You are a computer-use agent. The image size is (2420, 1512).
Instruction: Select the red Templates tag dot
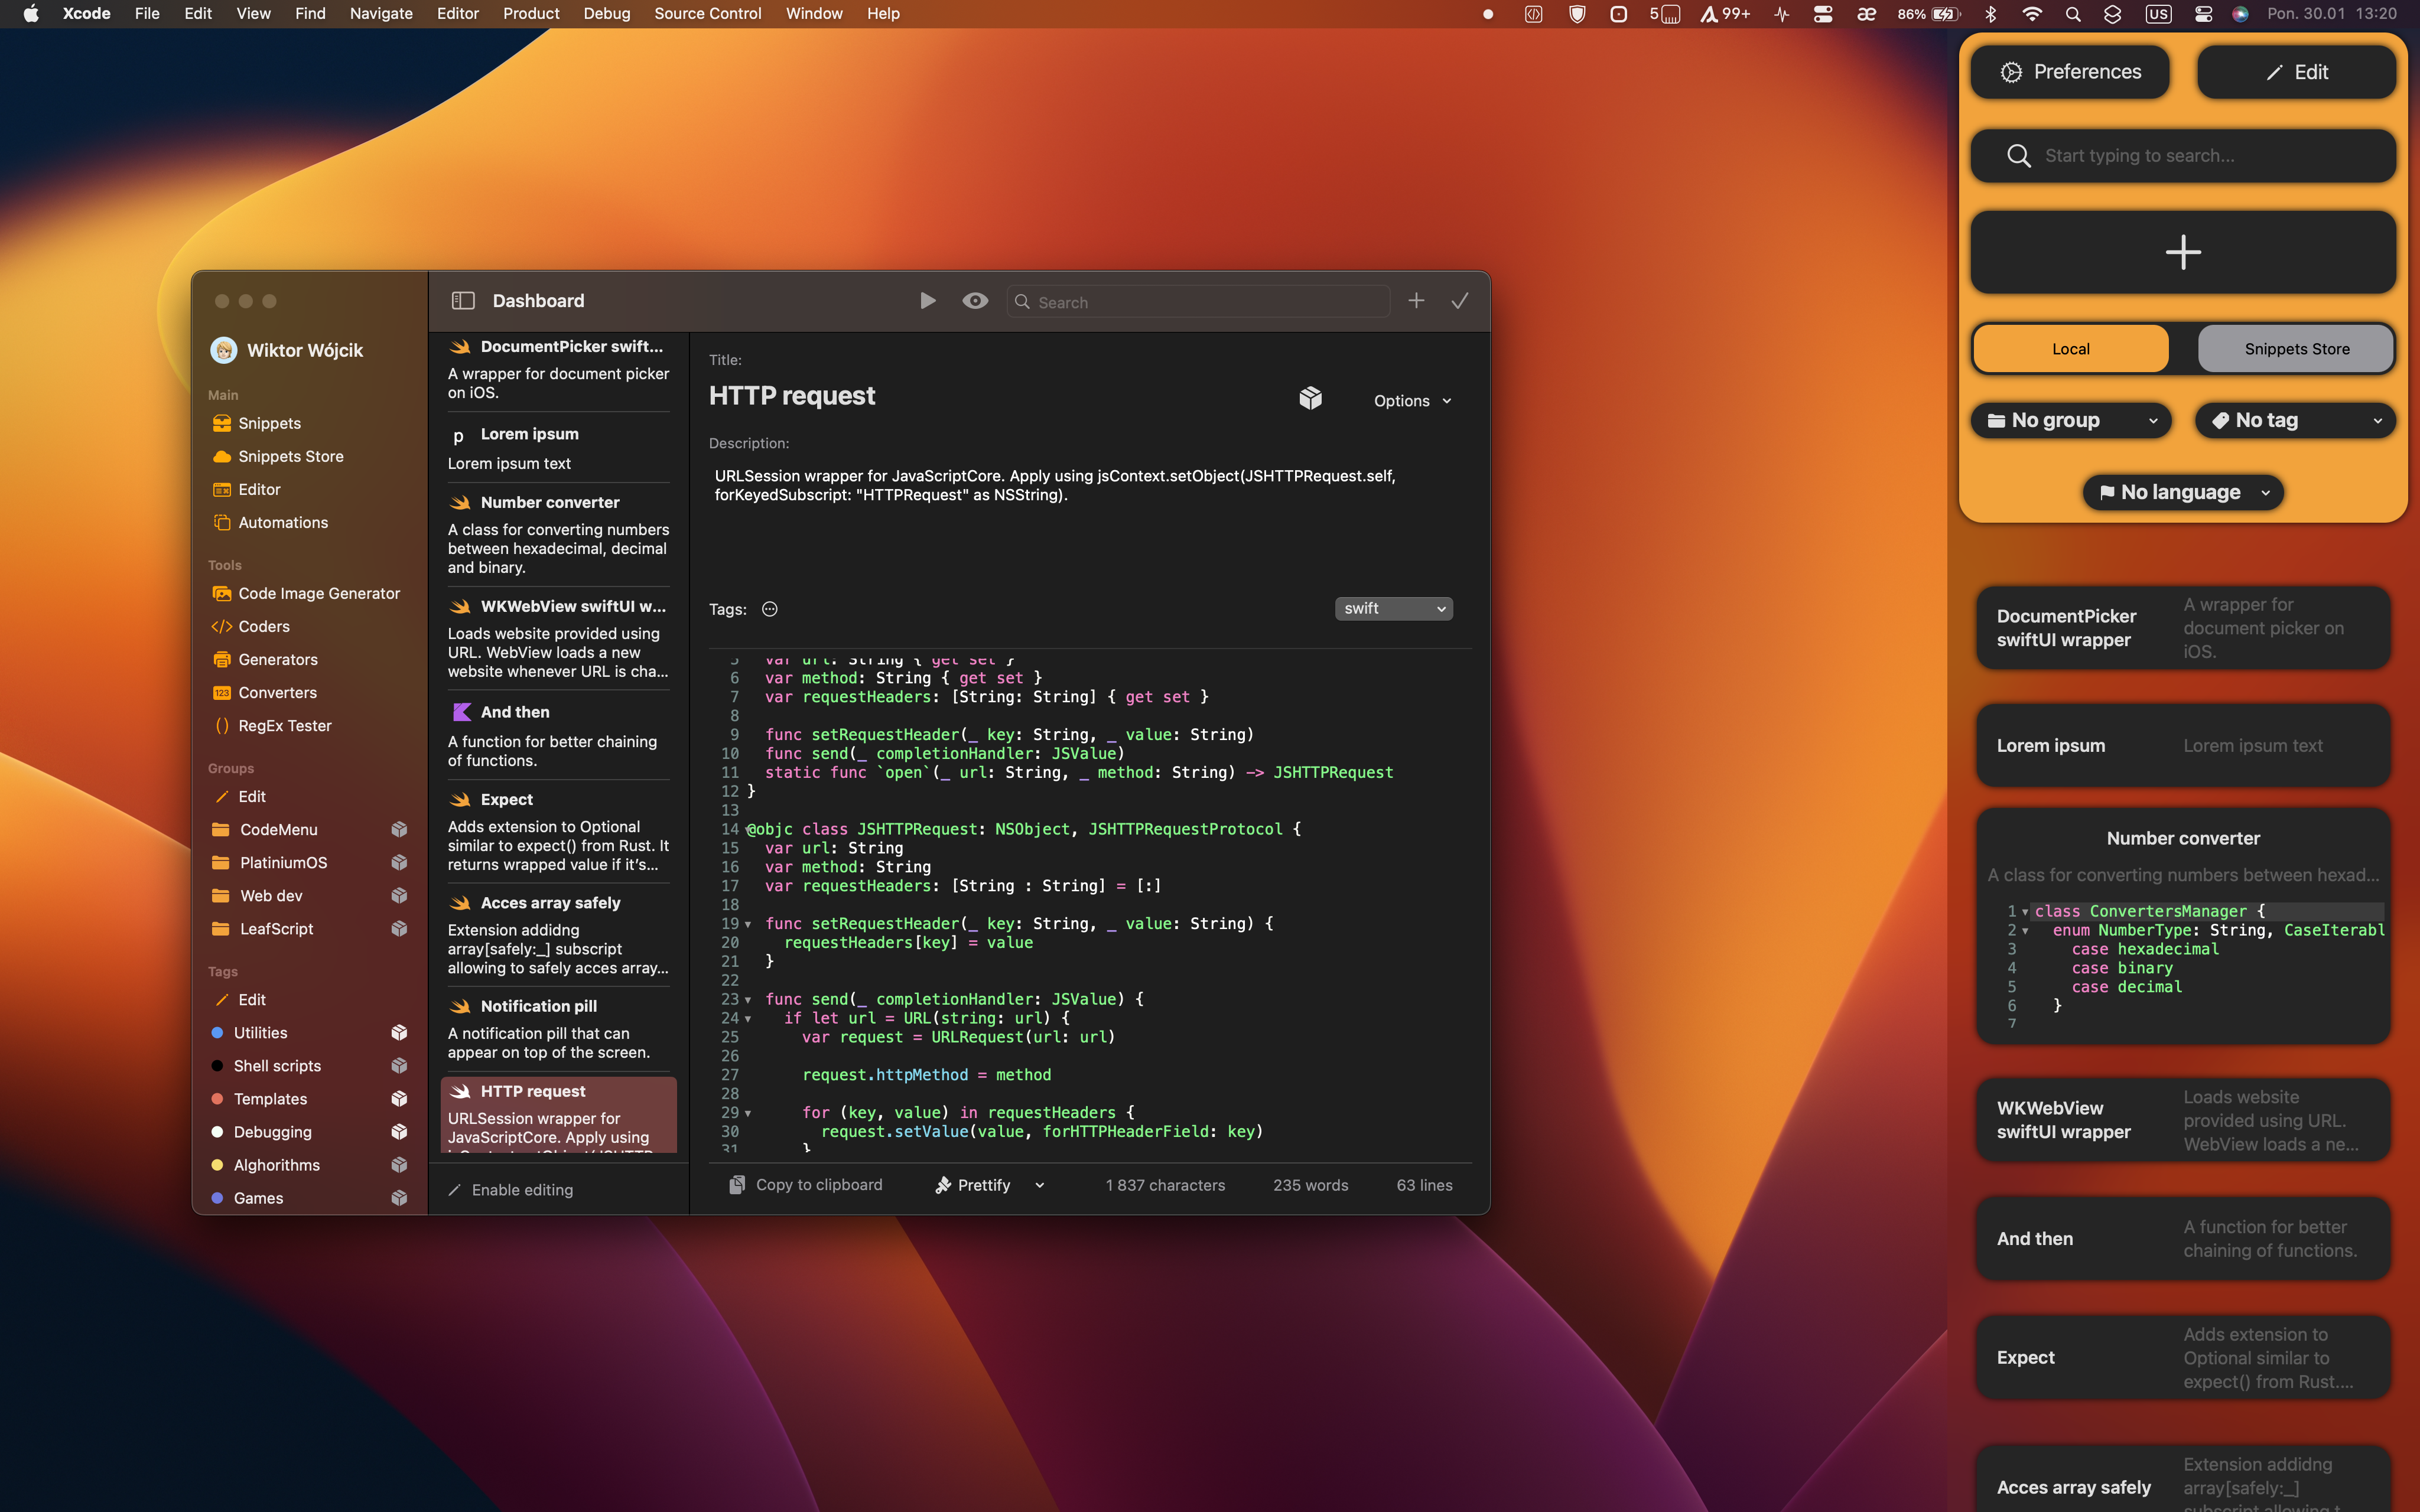(217, 1098)
